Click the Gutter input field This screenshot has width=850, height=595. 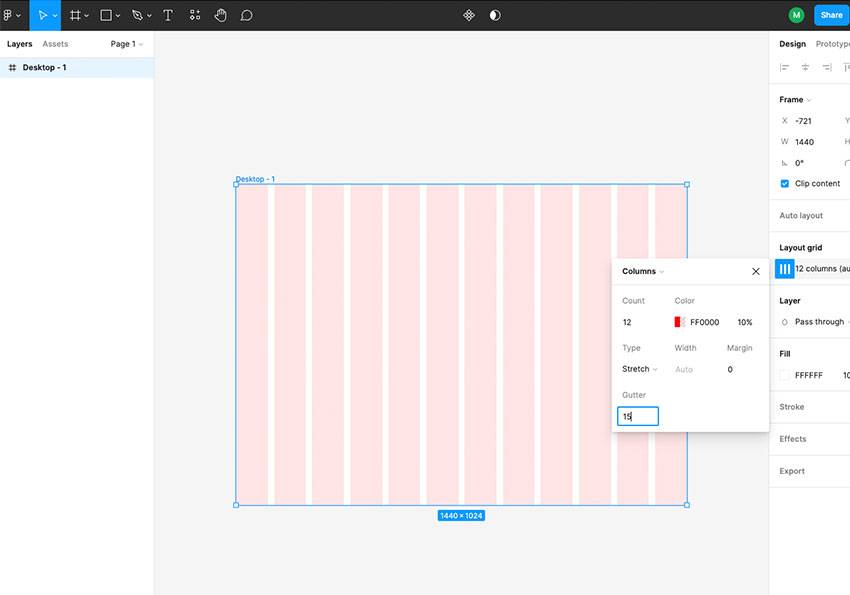tap(638, 416)
